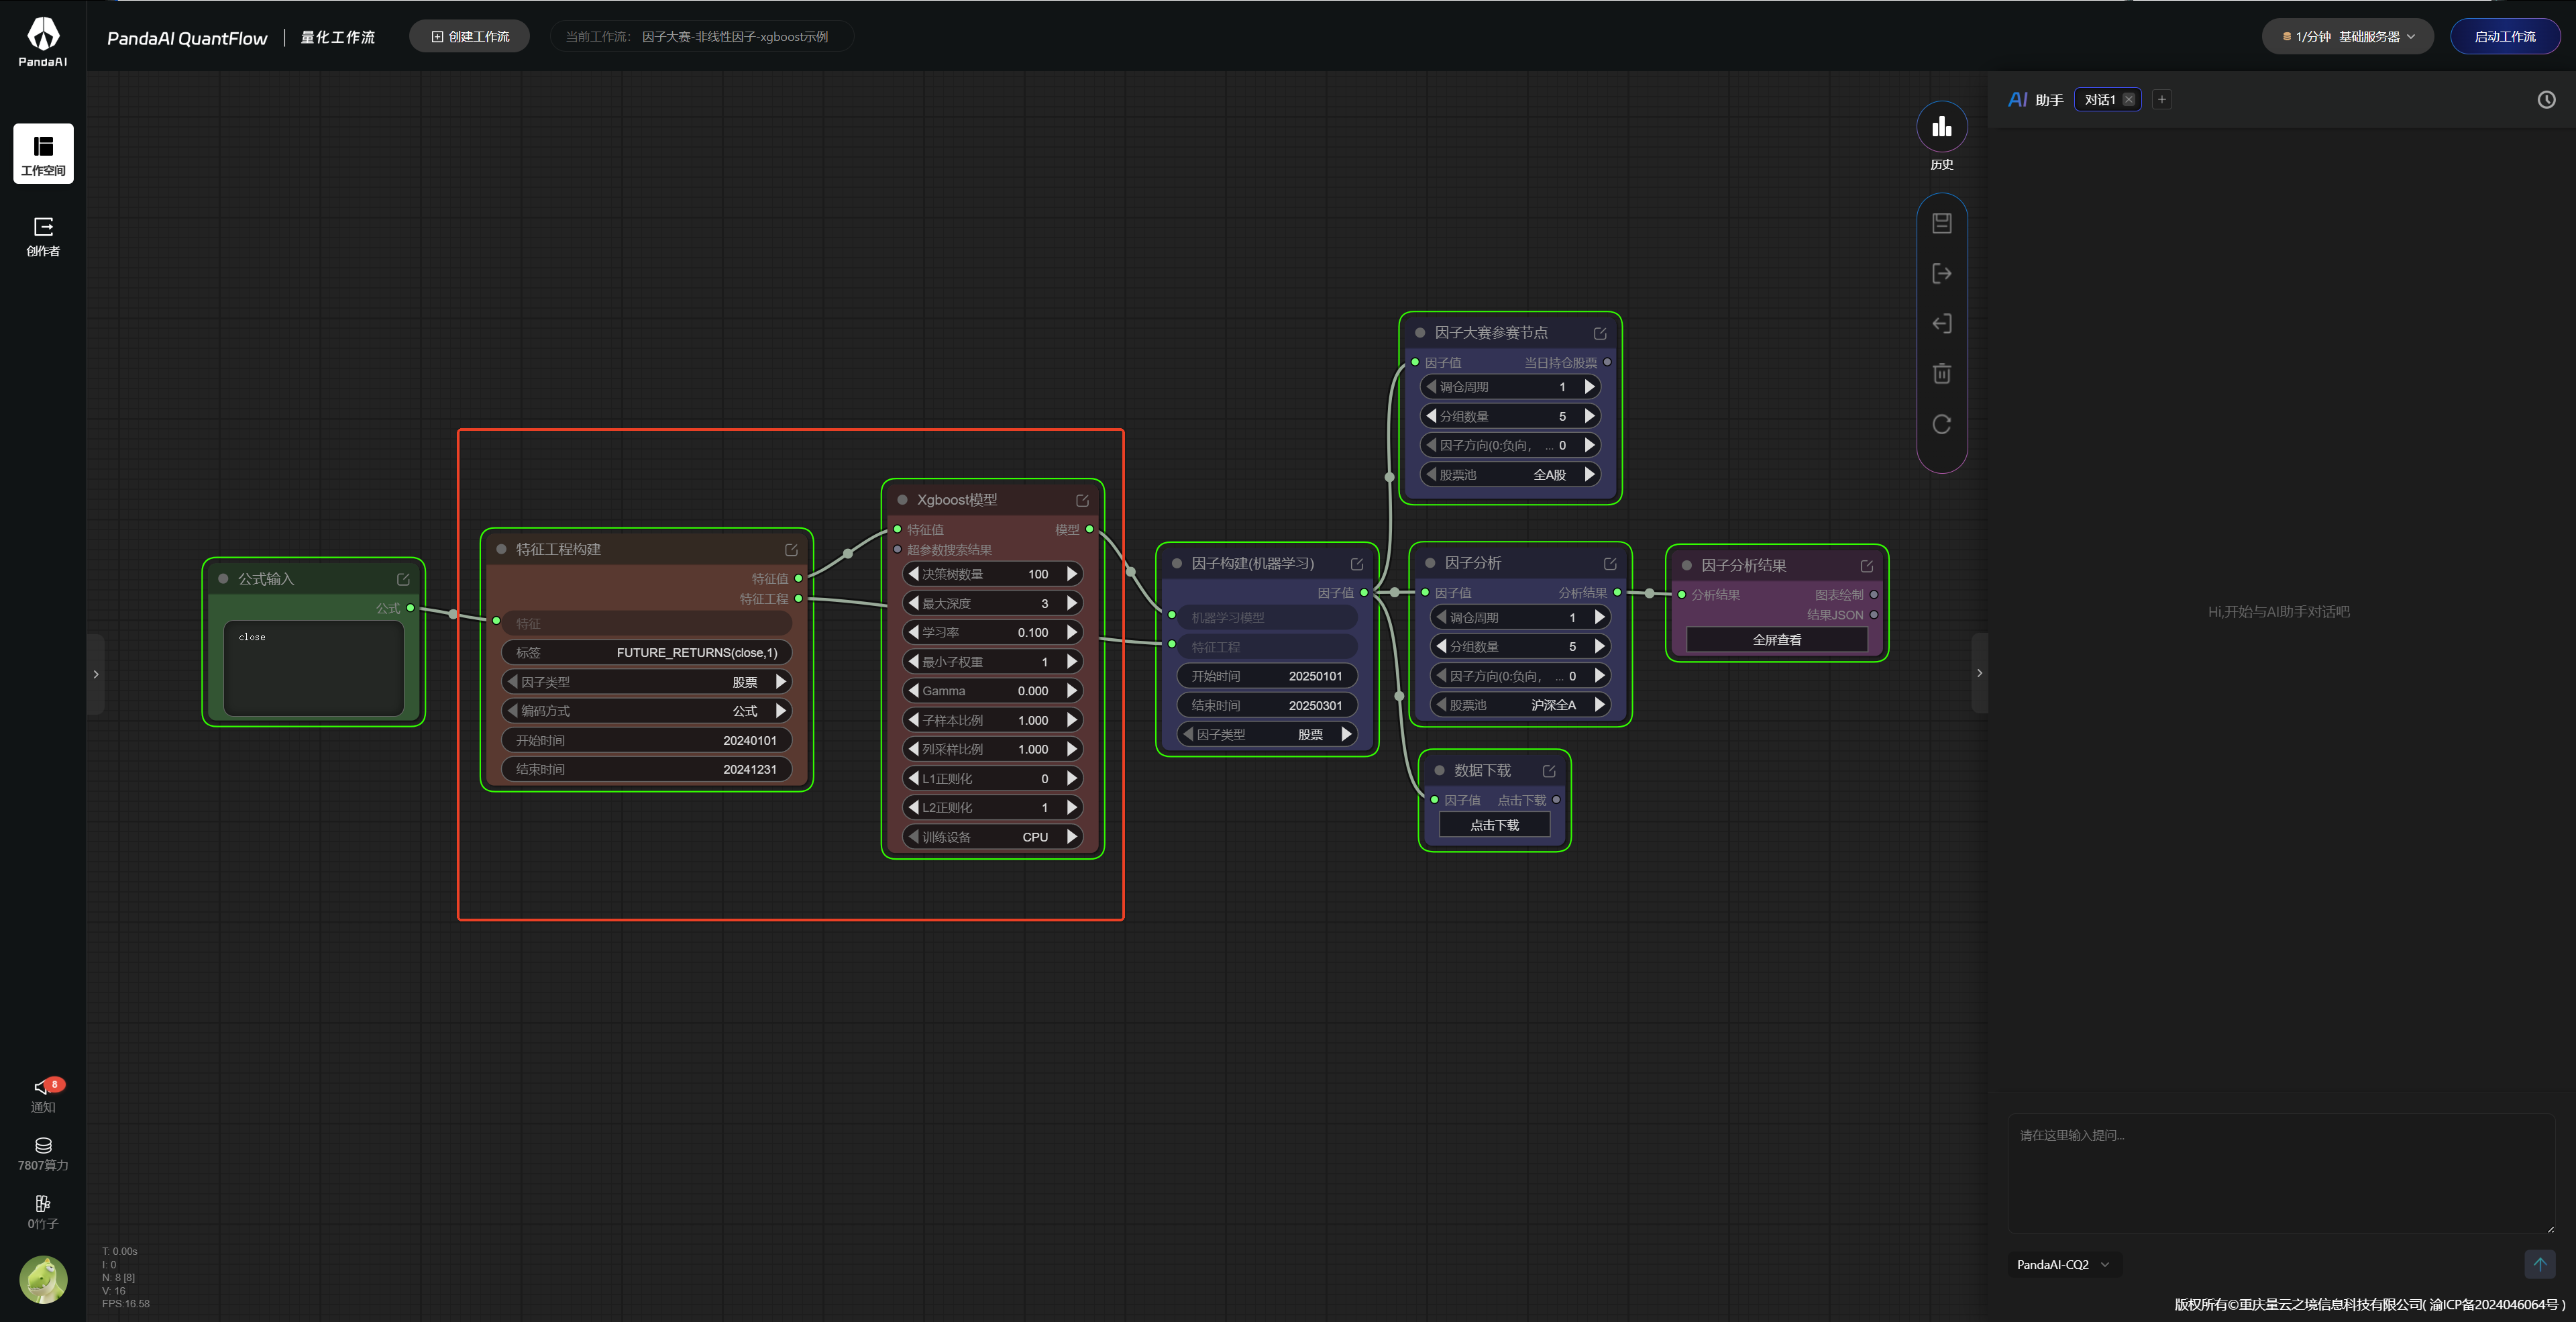Change 编码方式 公式 option in 特征工程构建
Screen dimensions: 2576x1322
pyautogui.click(x=647, y=711)
